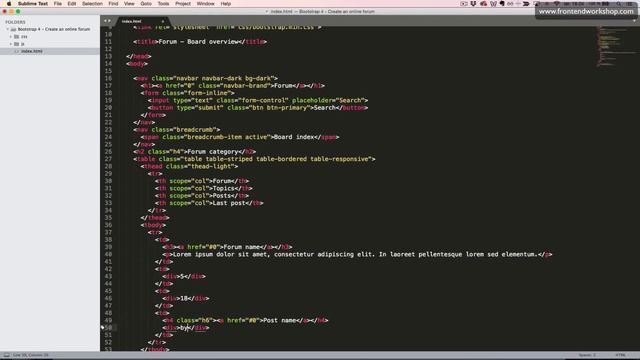The image size is (640, 360).
Task: Close the index.html tab
Action: (x=162, y=21)
